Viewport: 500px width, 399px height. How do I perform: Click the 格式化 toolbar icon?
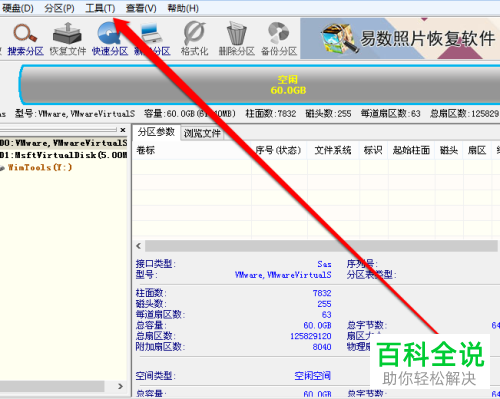point(194,33)
